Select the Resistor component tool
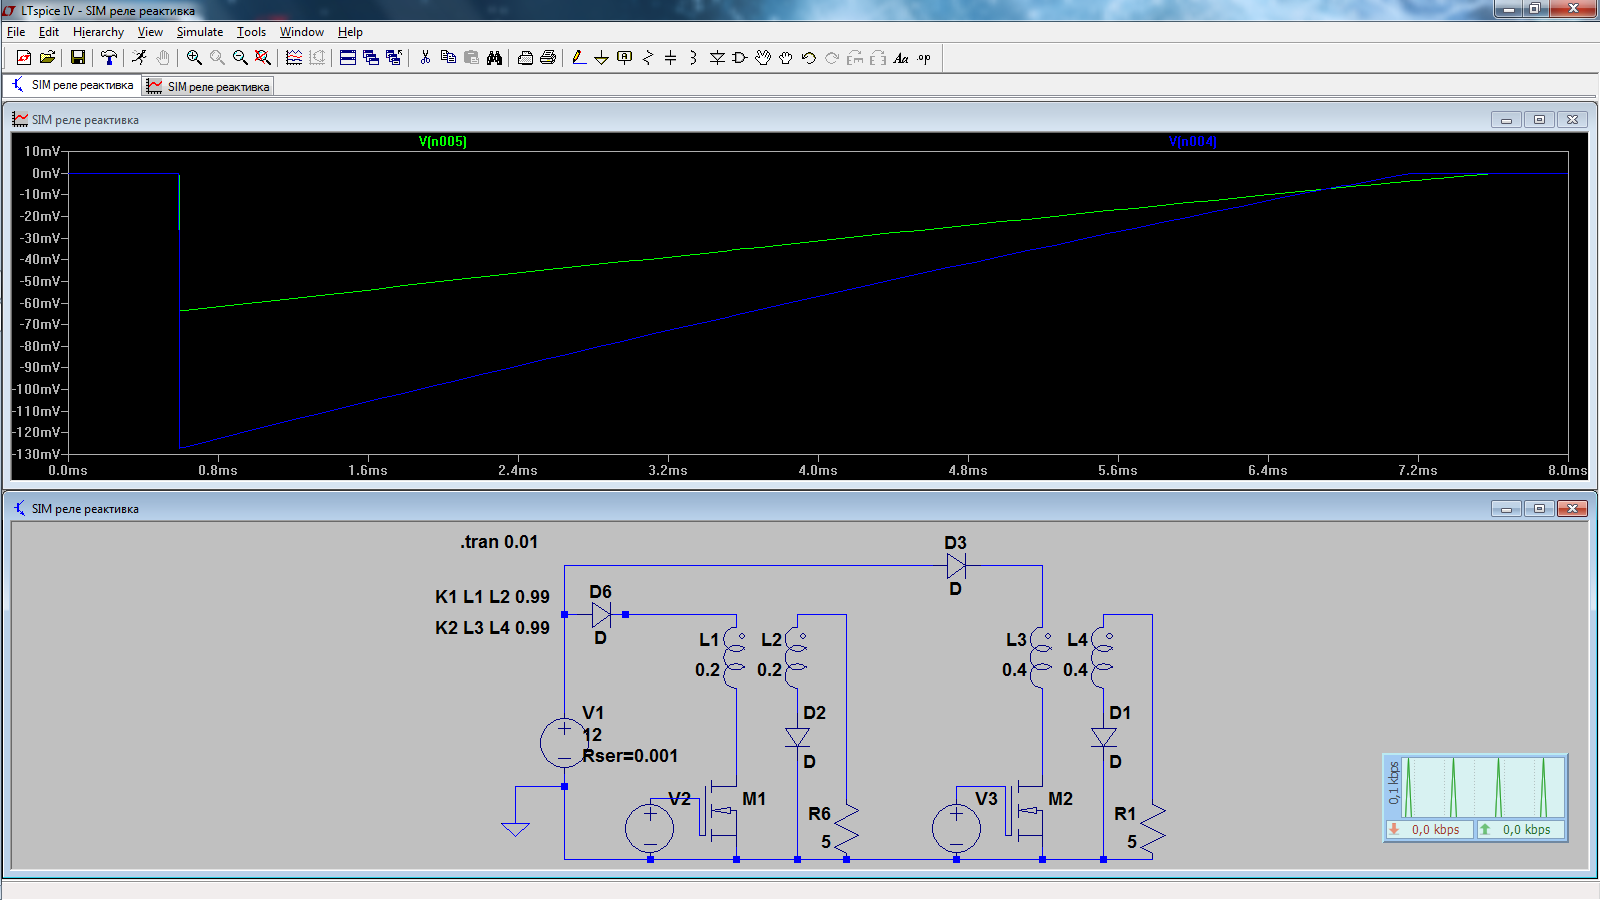1600x900 pixels. point(647,58)
